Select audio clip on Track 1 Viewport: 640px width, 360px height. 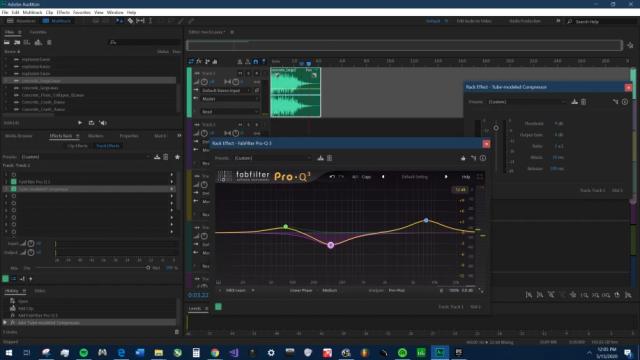click(296, 93)
